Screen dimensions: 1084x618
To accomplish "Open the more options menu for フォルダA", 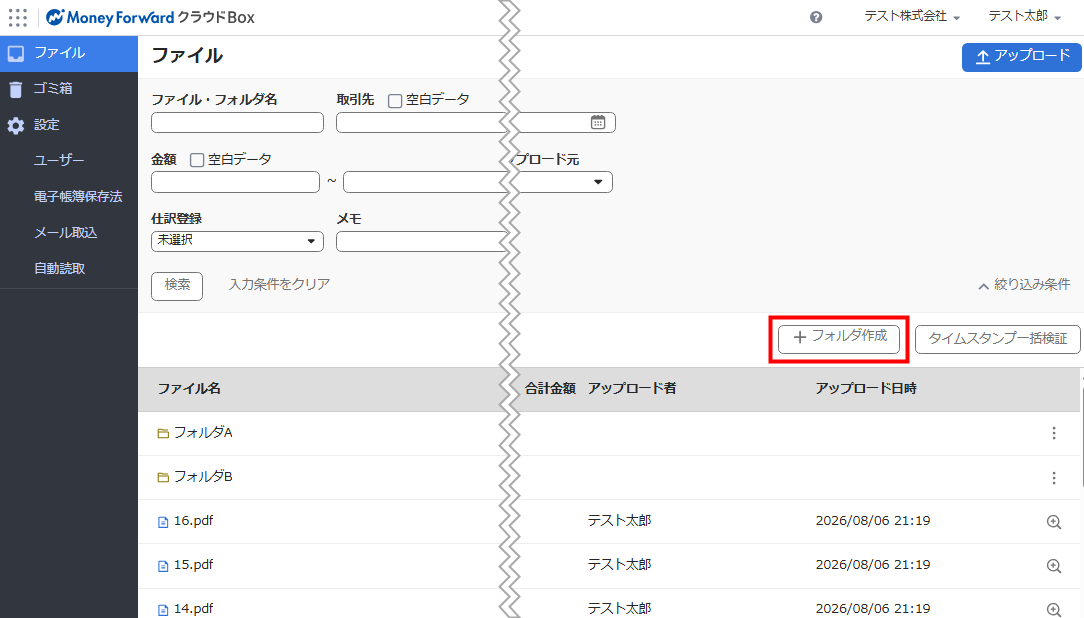I will point(1054,433).
